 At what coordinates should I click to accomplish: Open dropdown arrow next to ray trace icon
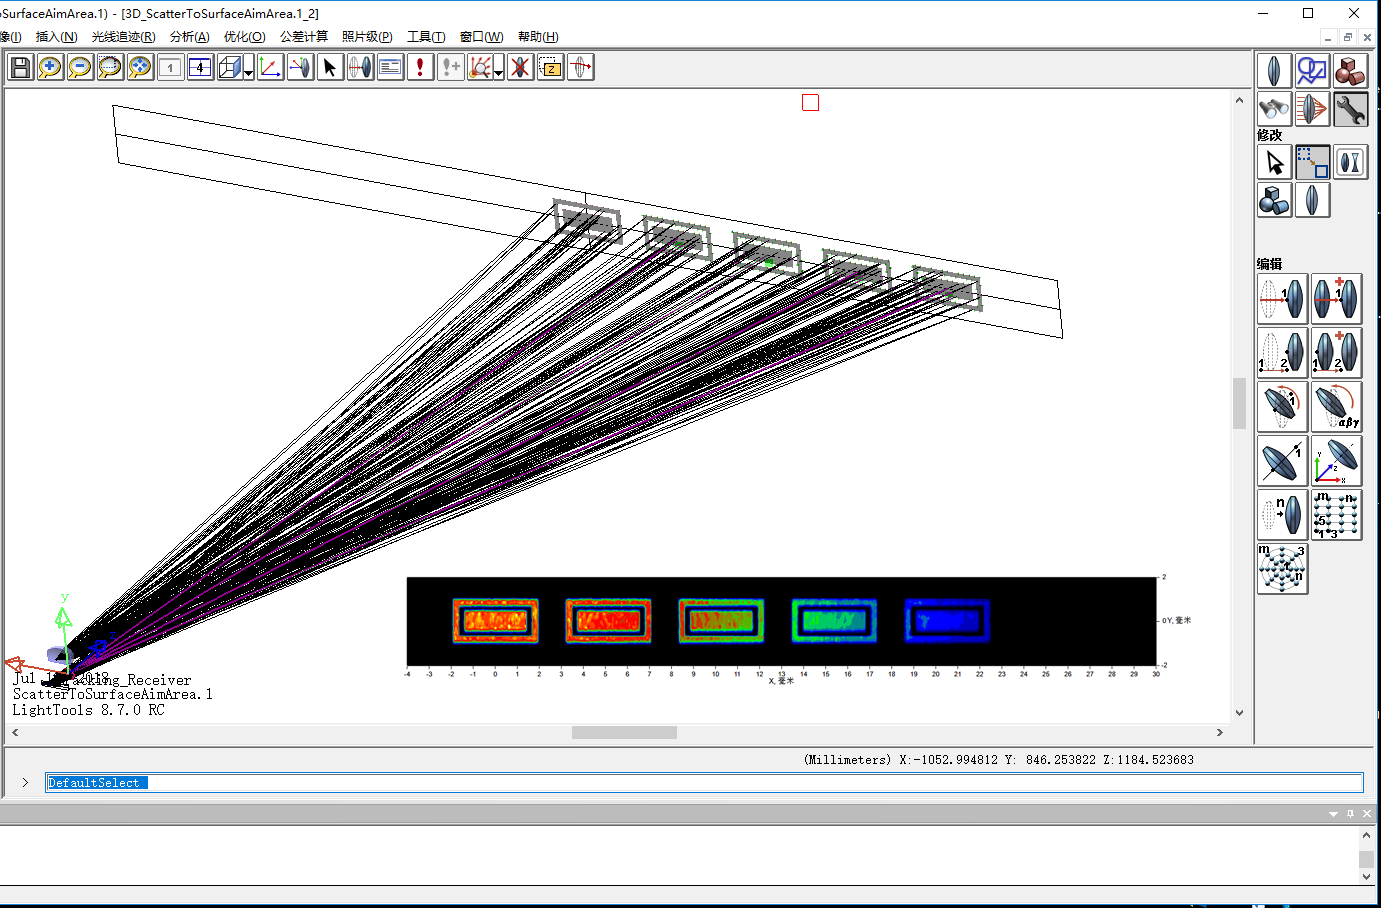click(498, 72)
